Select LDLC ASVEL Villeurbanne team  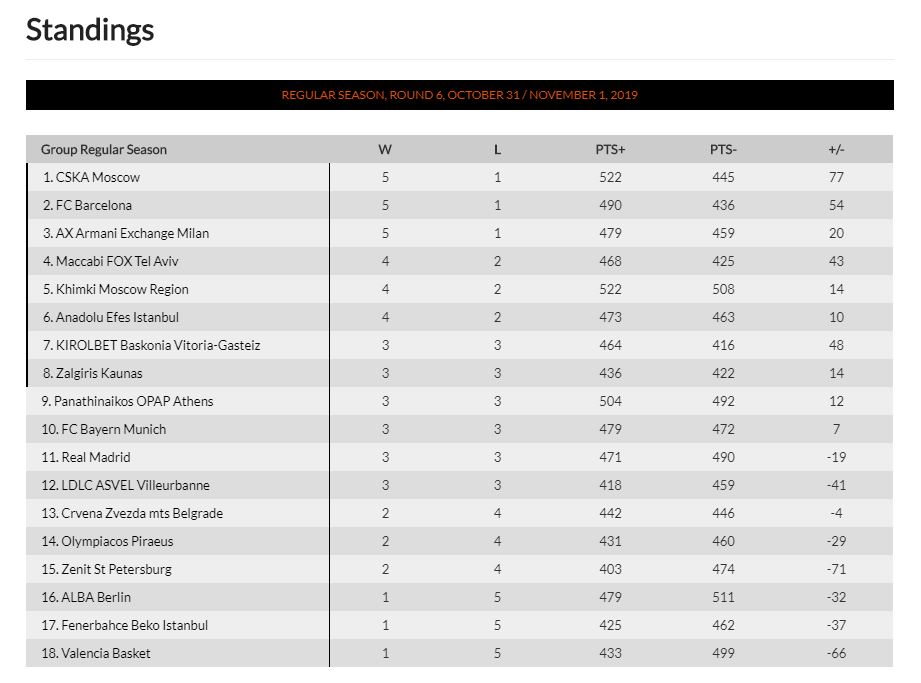(x=135, y=486)
